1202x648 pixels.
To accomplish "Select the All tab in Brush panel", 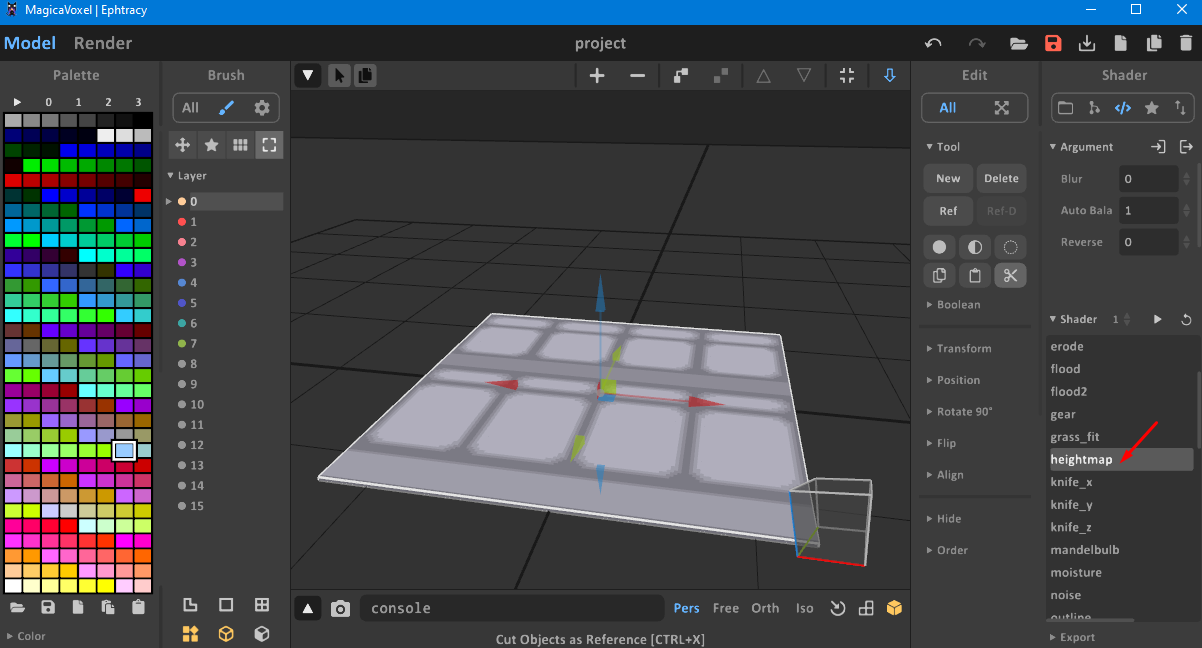I will coord(190,108).
